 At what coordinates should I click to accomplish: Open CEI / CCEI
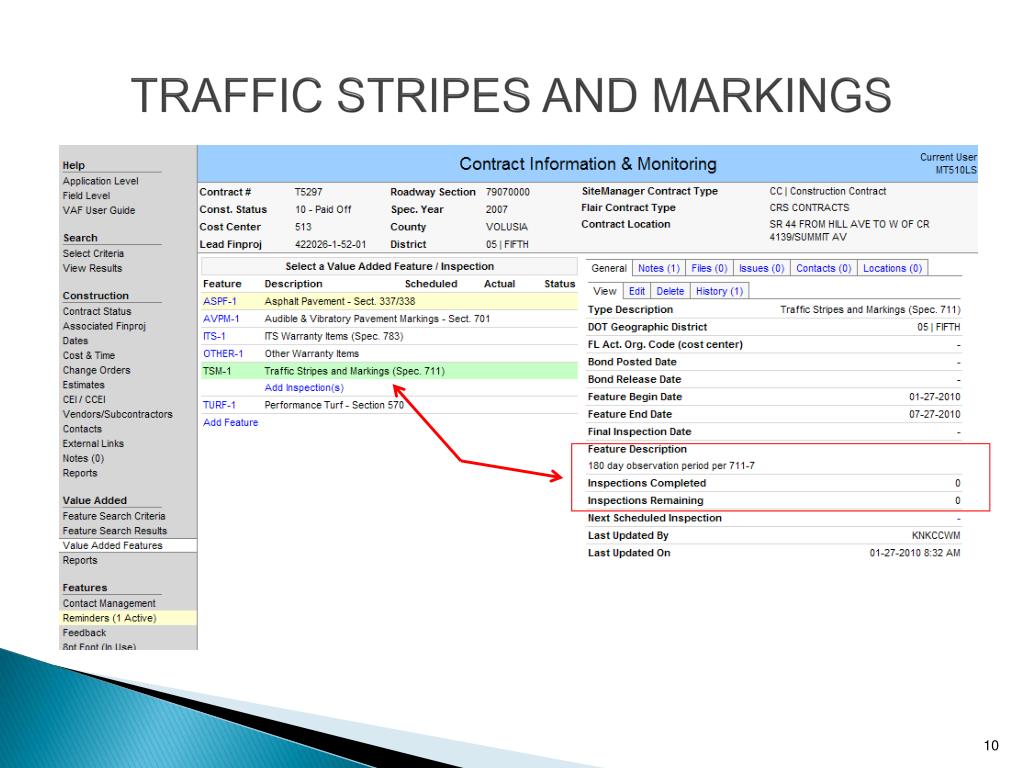point(84,400)
